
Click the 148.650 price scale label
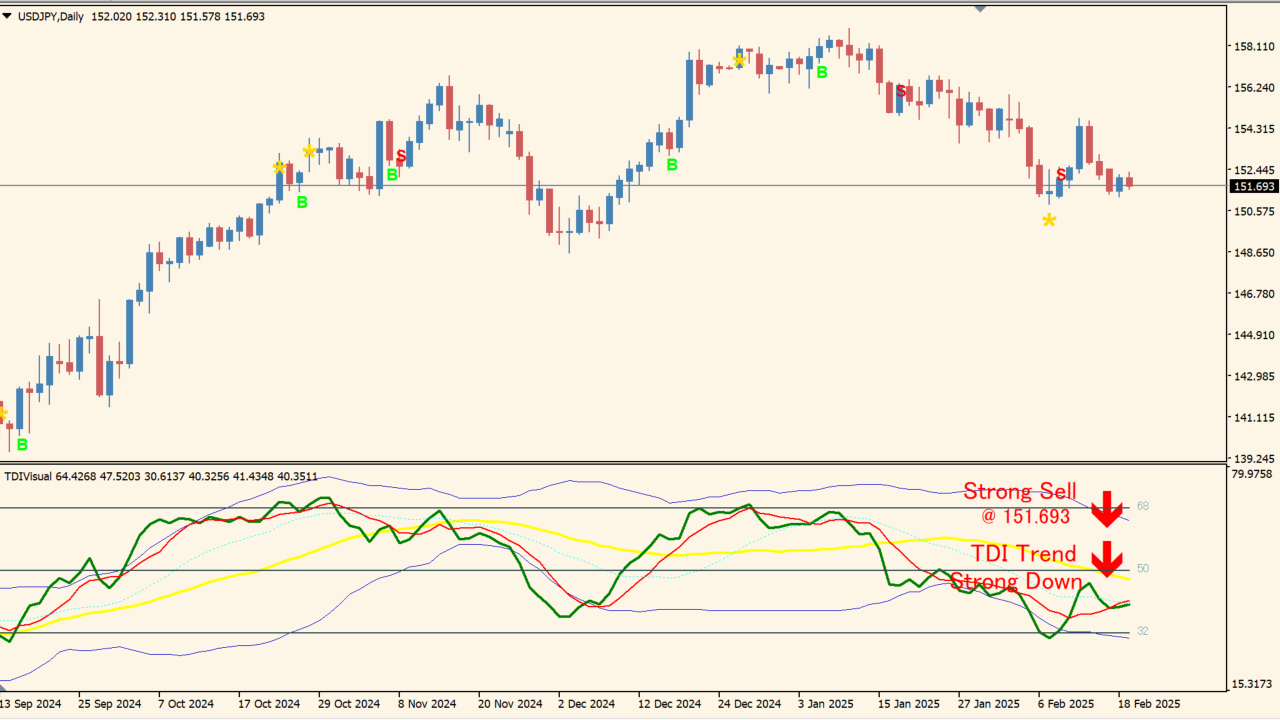[x=1255, y=252]
